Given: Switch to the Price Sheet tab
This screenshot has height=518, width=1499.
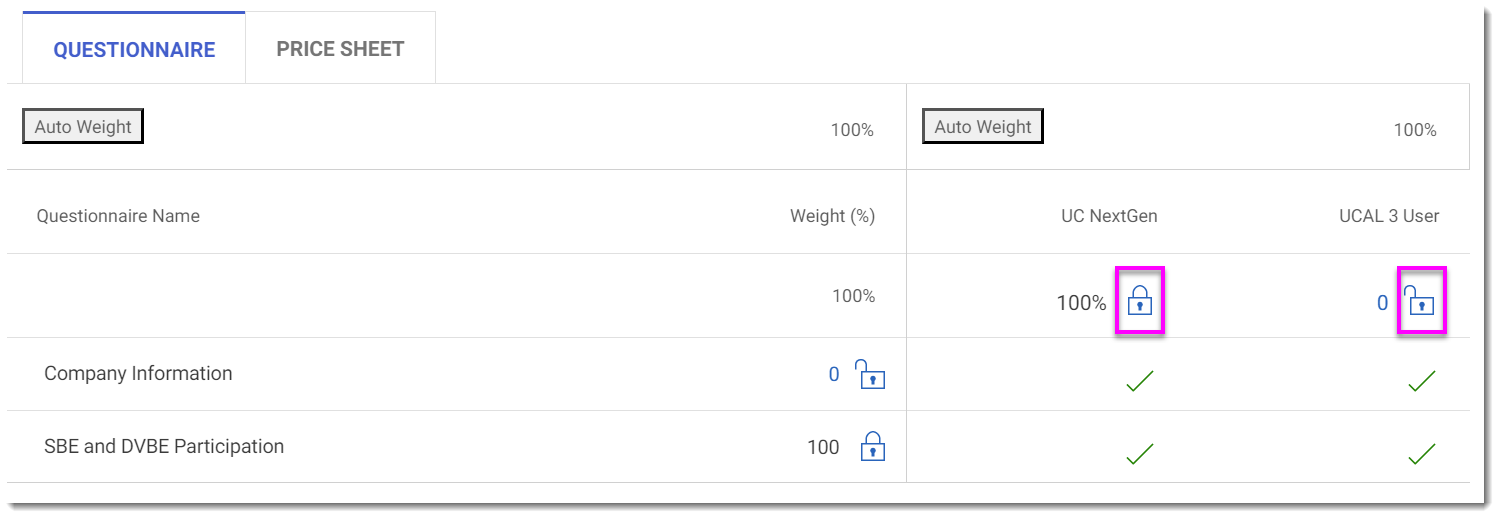Looking at the screenshot, I should click(340, 49).
